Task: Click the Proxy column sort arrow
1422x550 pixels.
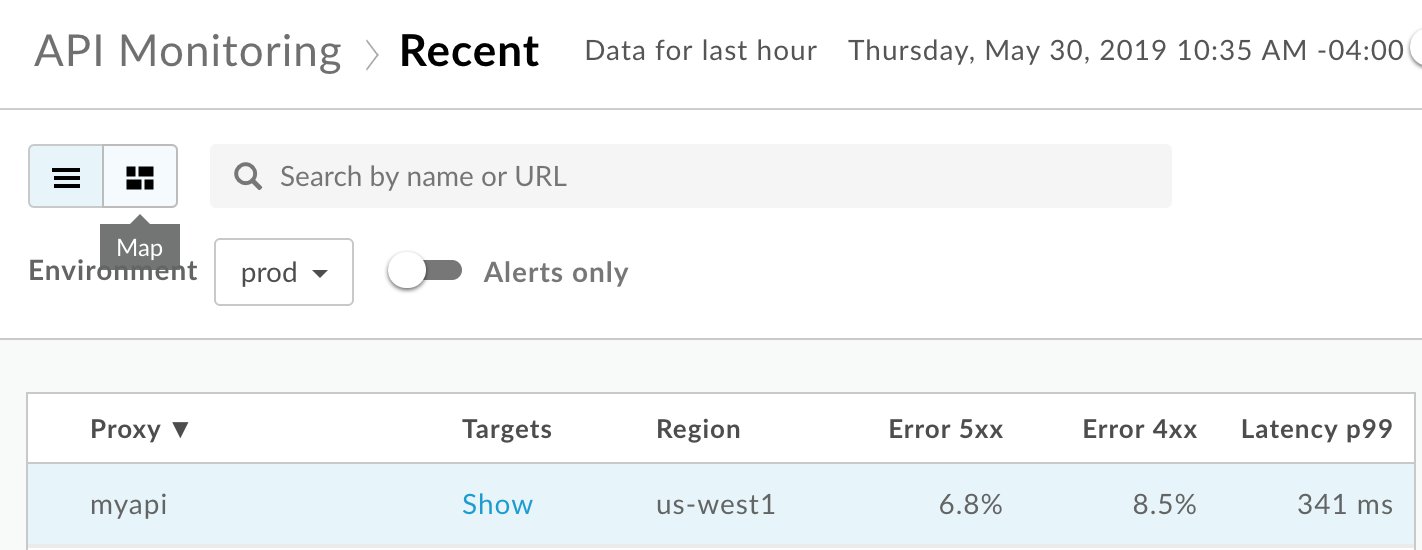Action: [x=180, y=430]
